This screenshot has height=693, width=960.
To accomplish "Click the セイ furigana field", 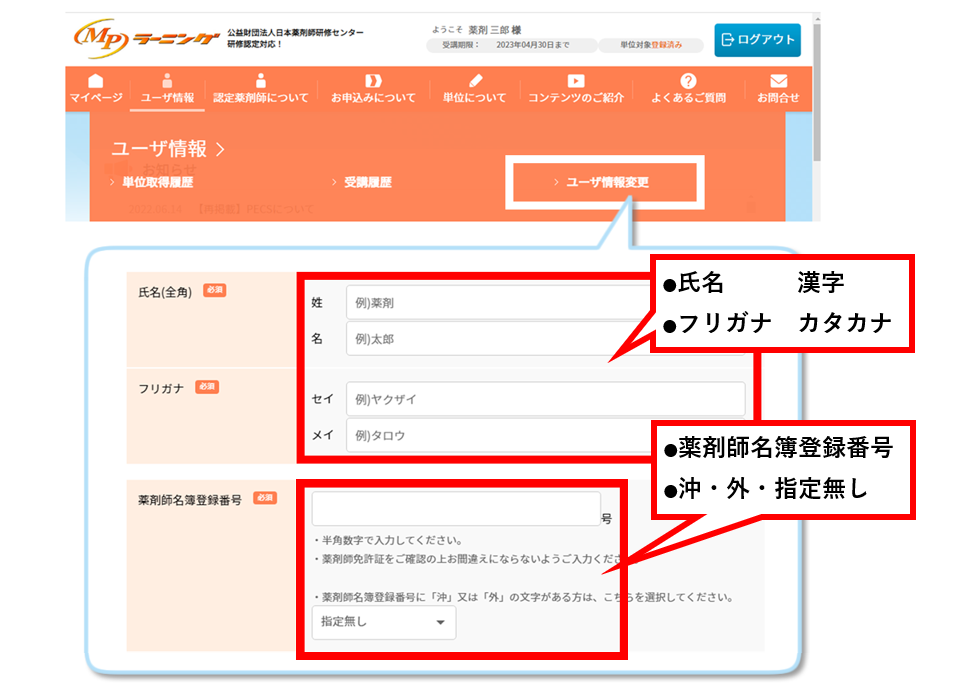I will [x=545, y=399].
